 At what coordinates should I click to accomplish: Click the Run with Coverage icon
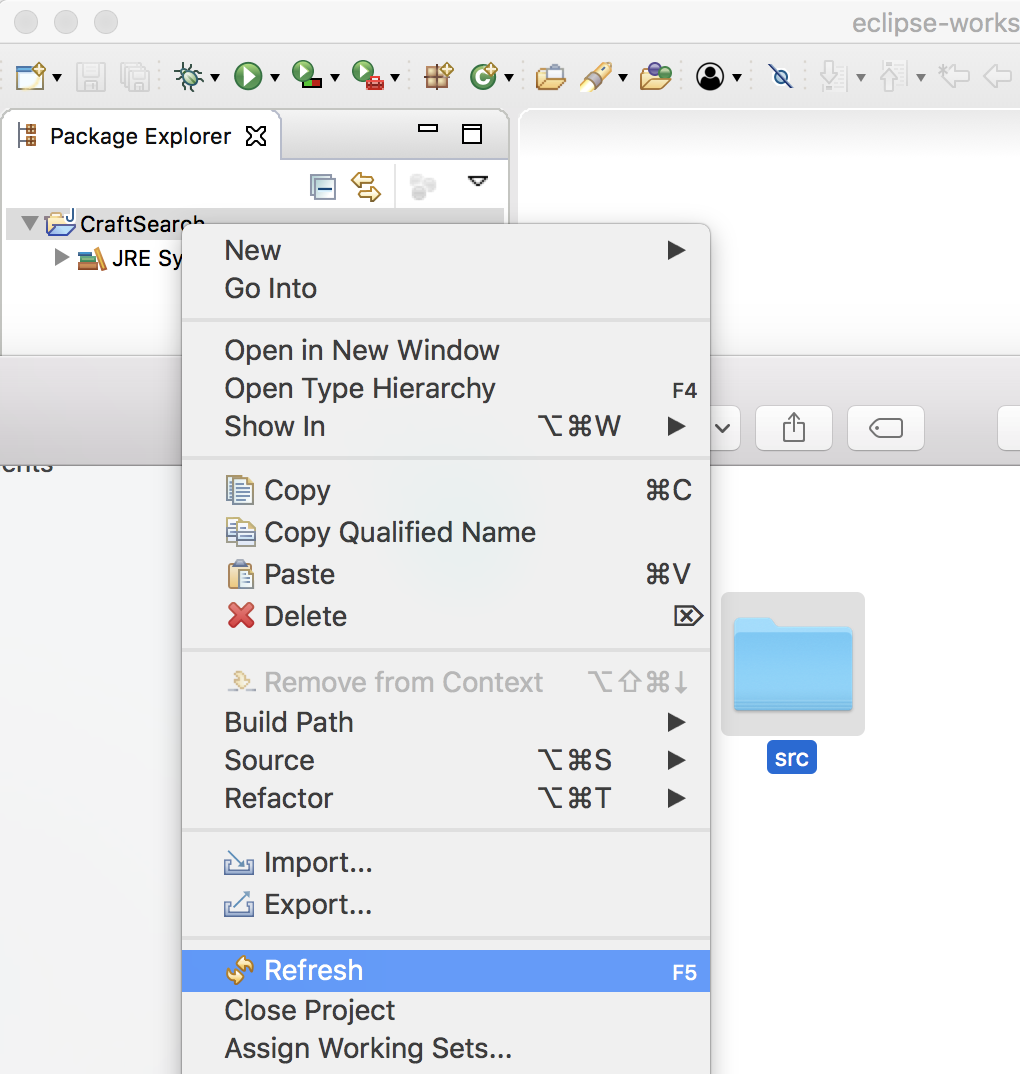306,76
